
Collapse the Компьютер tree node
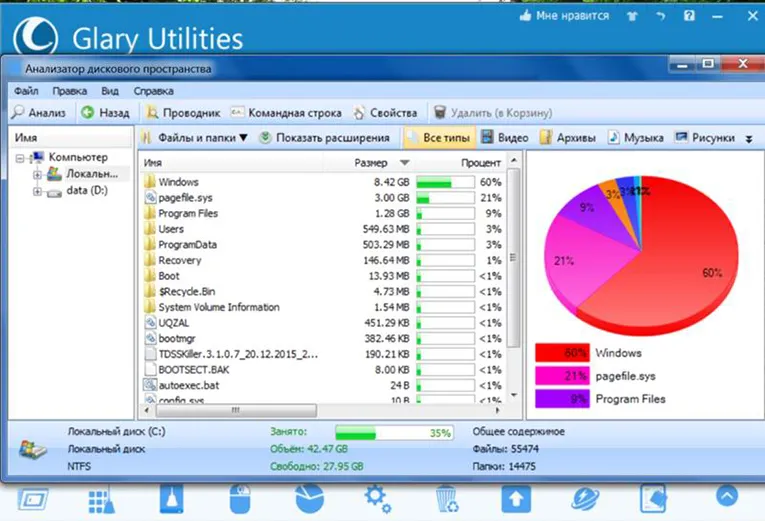pyautogui.click(x=20, y=159)
